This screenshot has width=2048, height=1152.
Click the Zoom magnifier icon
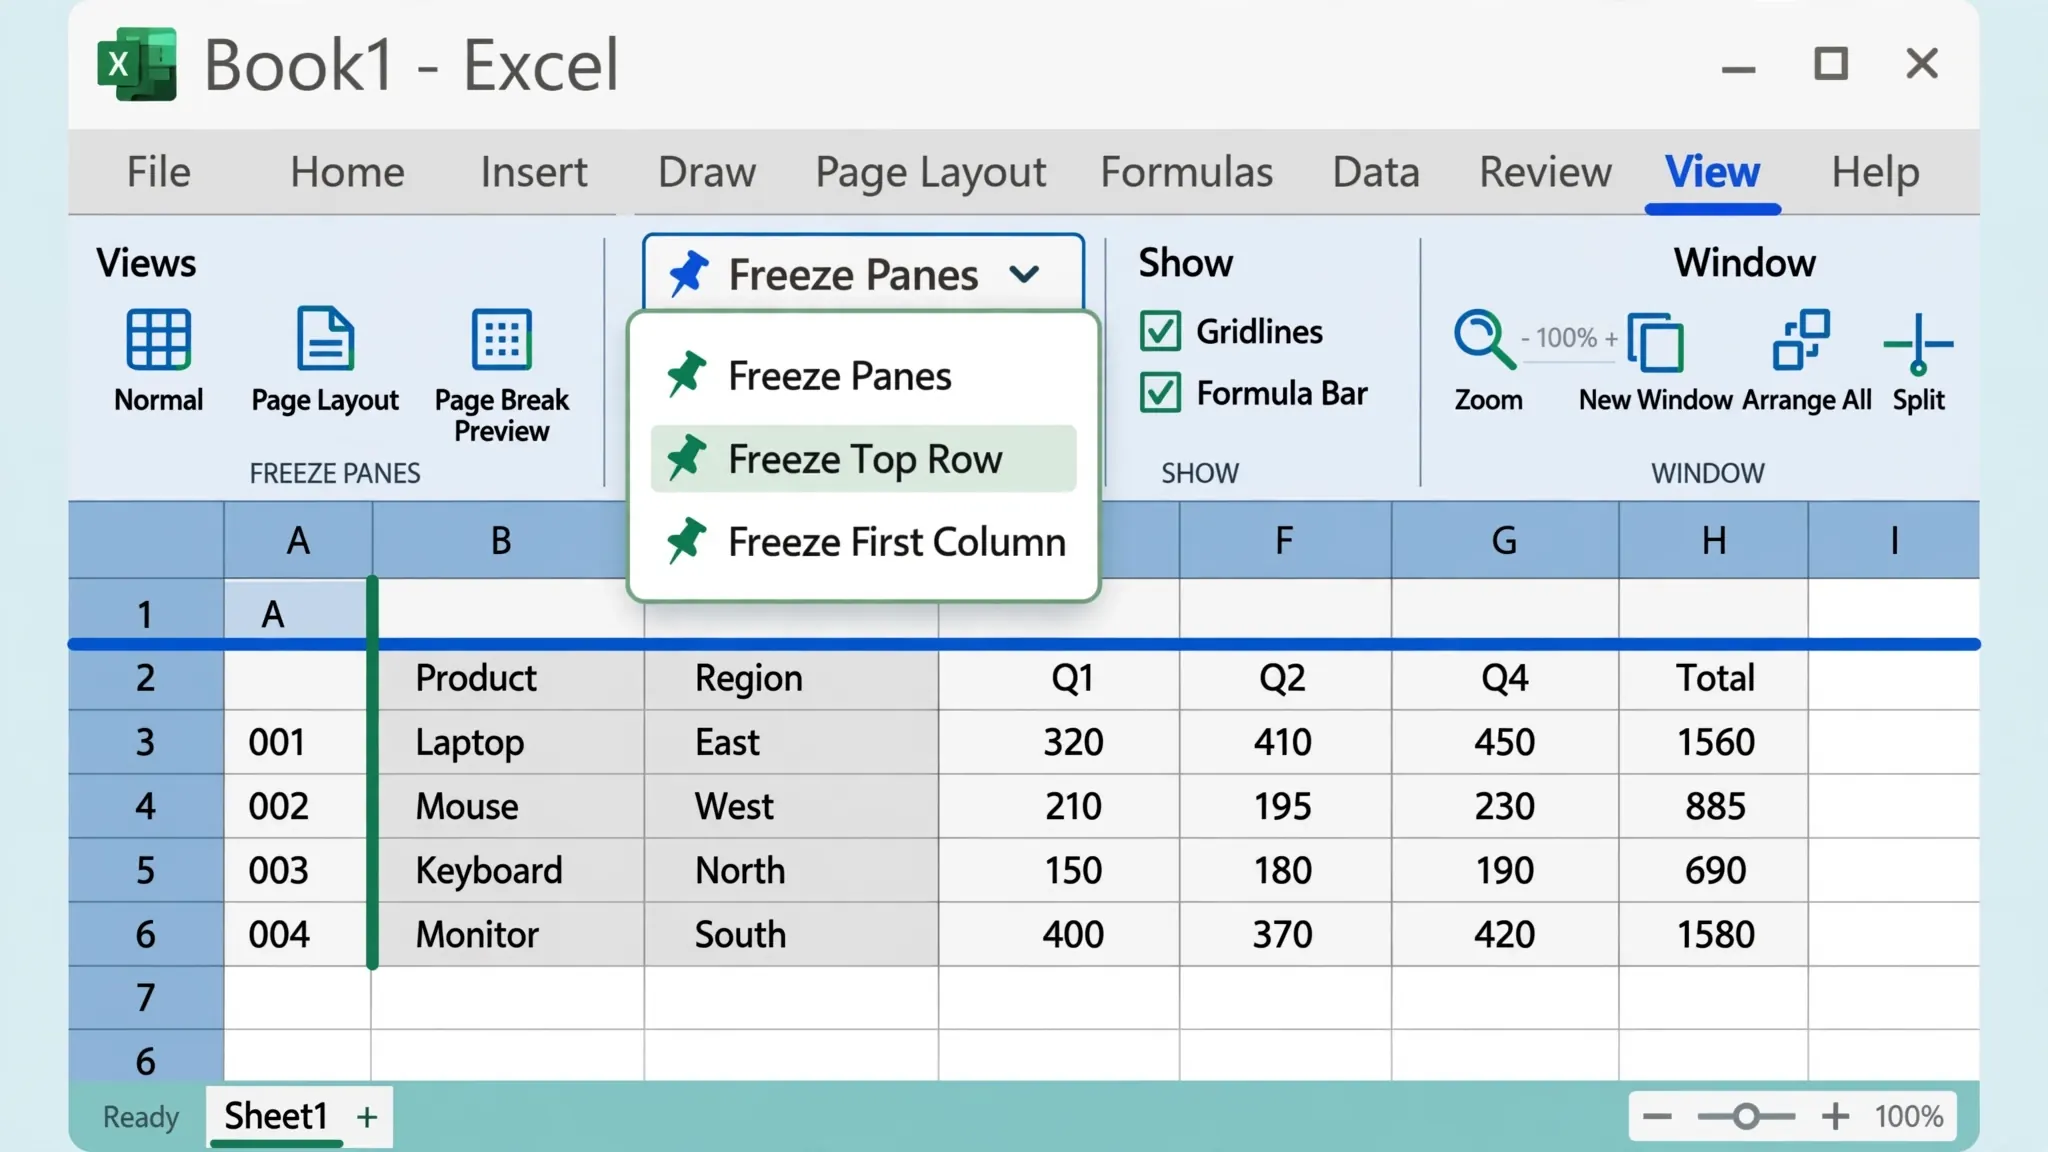point(1484,340)
